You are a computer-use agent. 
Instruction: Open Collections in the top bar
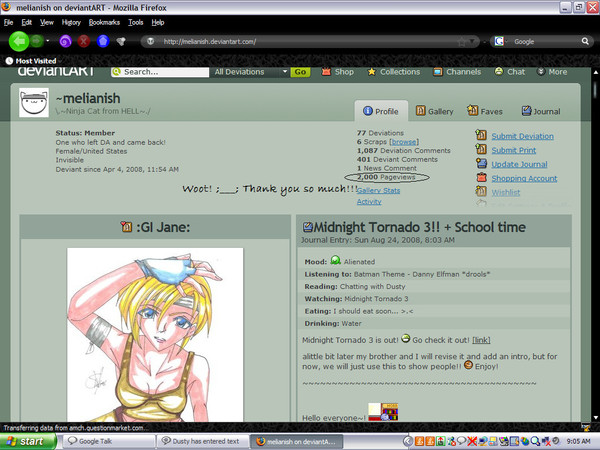click(x=394, y=72)
